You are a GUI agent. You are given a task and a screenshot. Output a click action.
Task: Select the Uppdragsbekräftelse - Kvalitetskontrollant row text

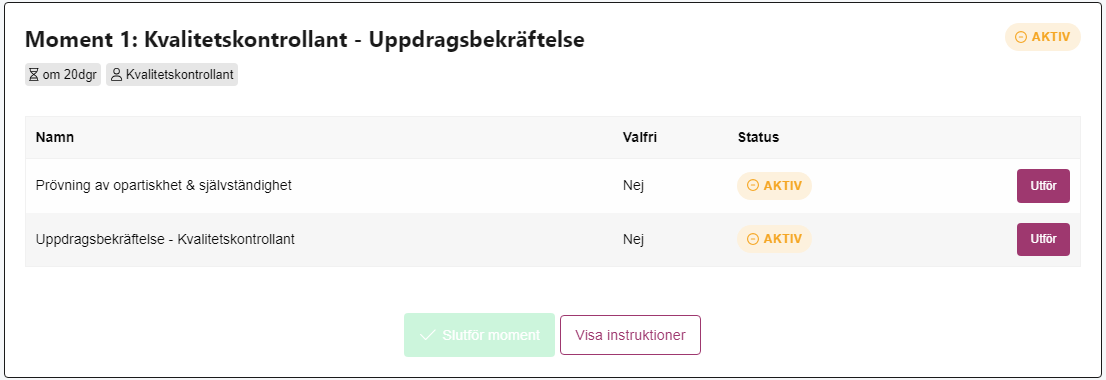[165, 239]
